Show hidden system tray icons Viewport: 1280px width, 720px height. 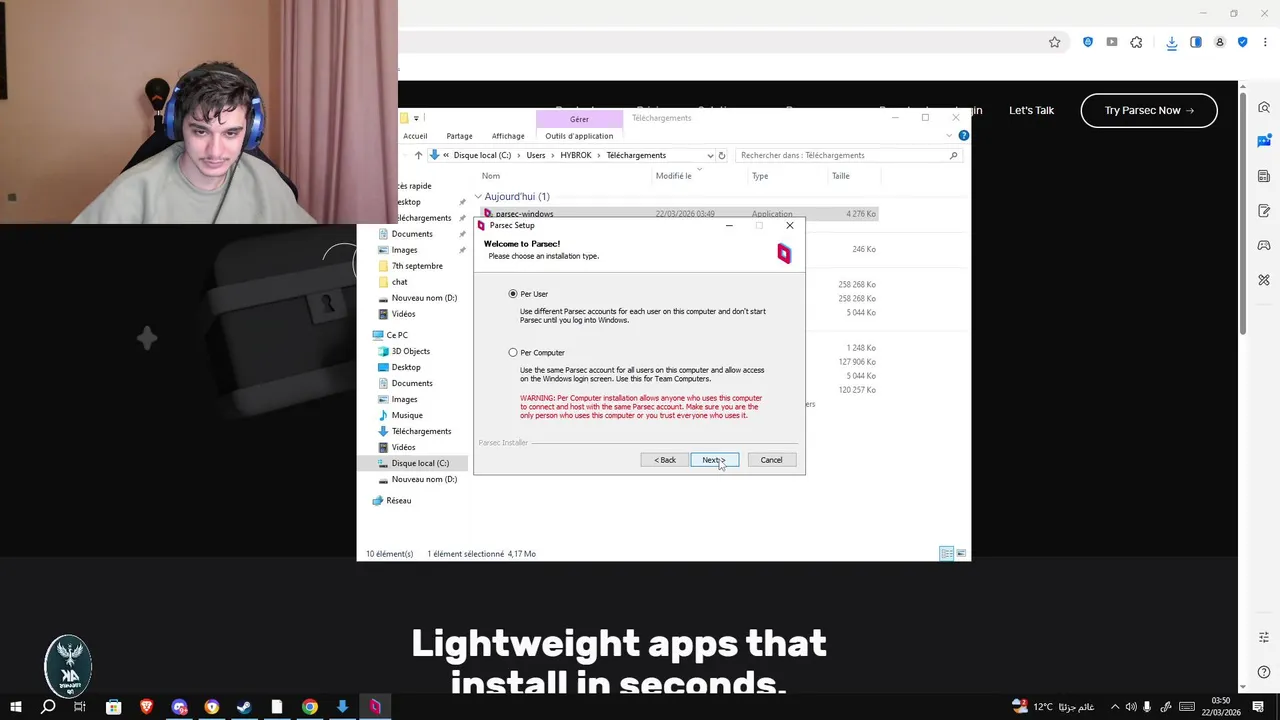coord(1115,707)
